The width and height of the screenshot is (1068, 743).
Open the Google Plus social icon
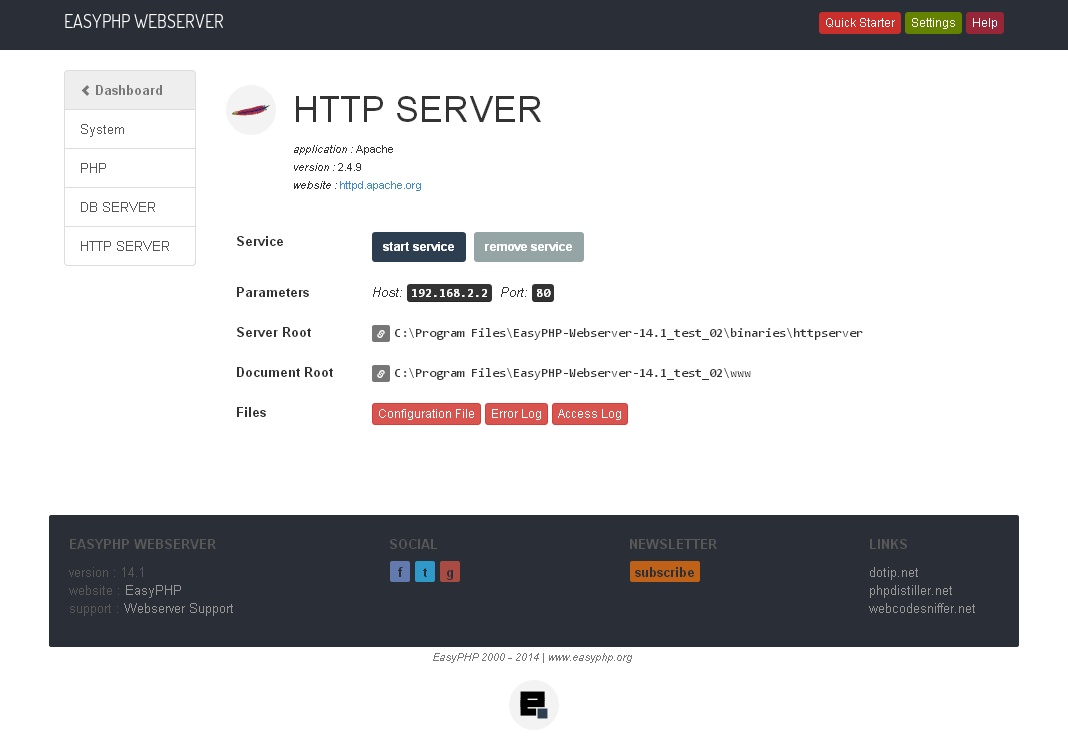pos(450,571)
